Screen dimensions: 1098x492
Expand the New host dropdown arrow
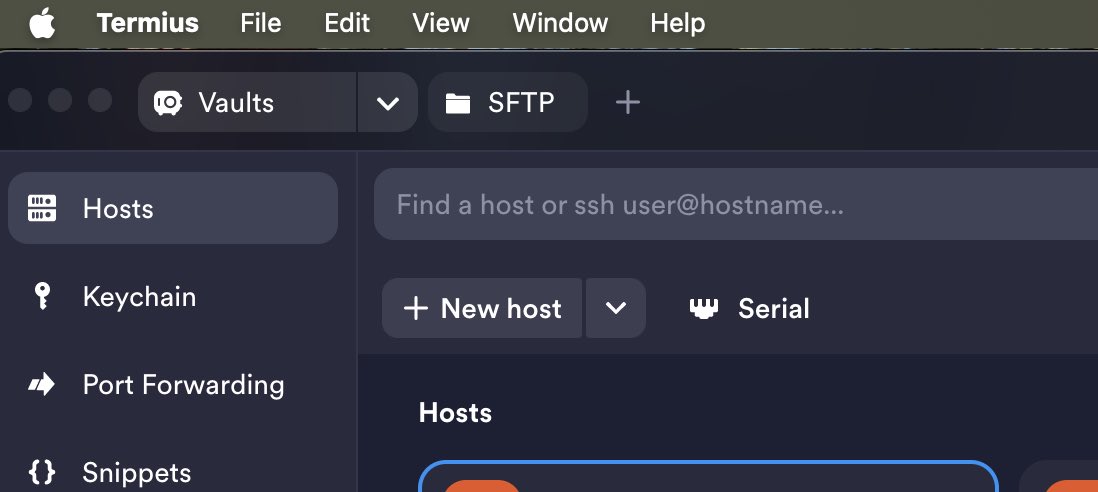point(616,308)
